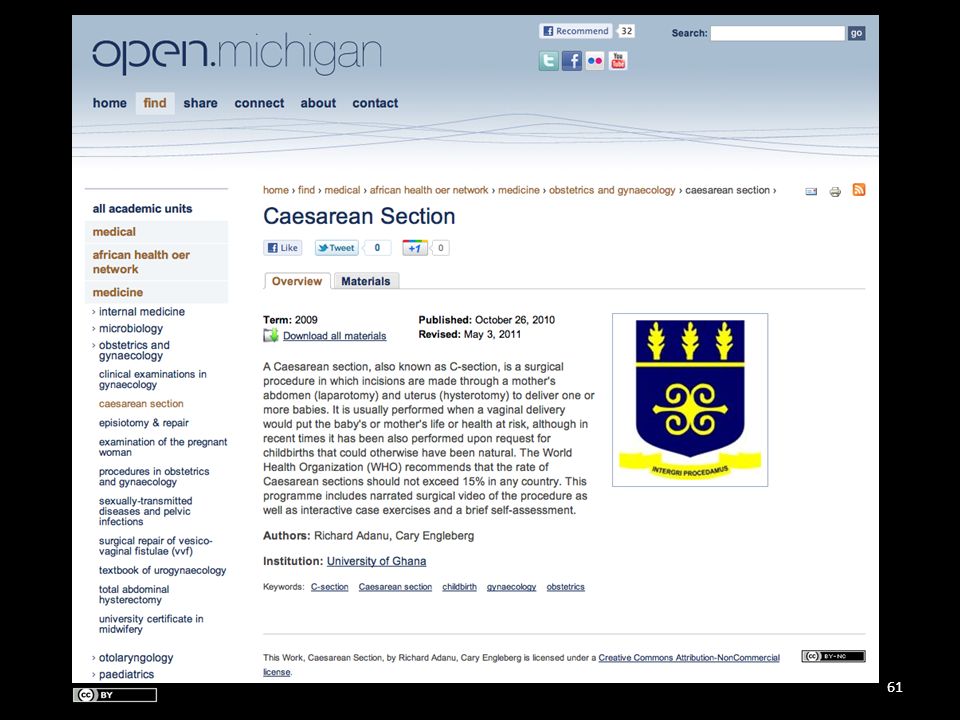960x720 pixels.
Task: Click the download materials green arrow icon
Action: point(271,335)
